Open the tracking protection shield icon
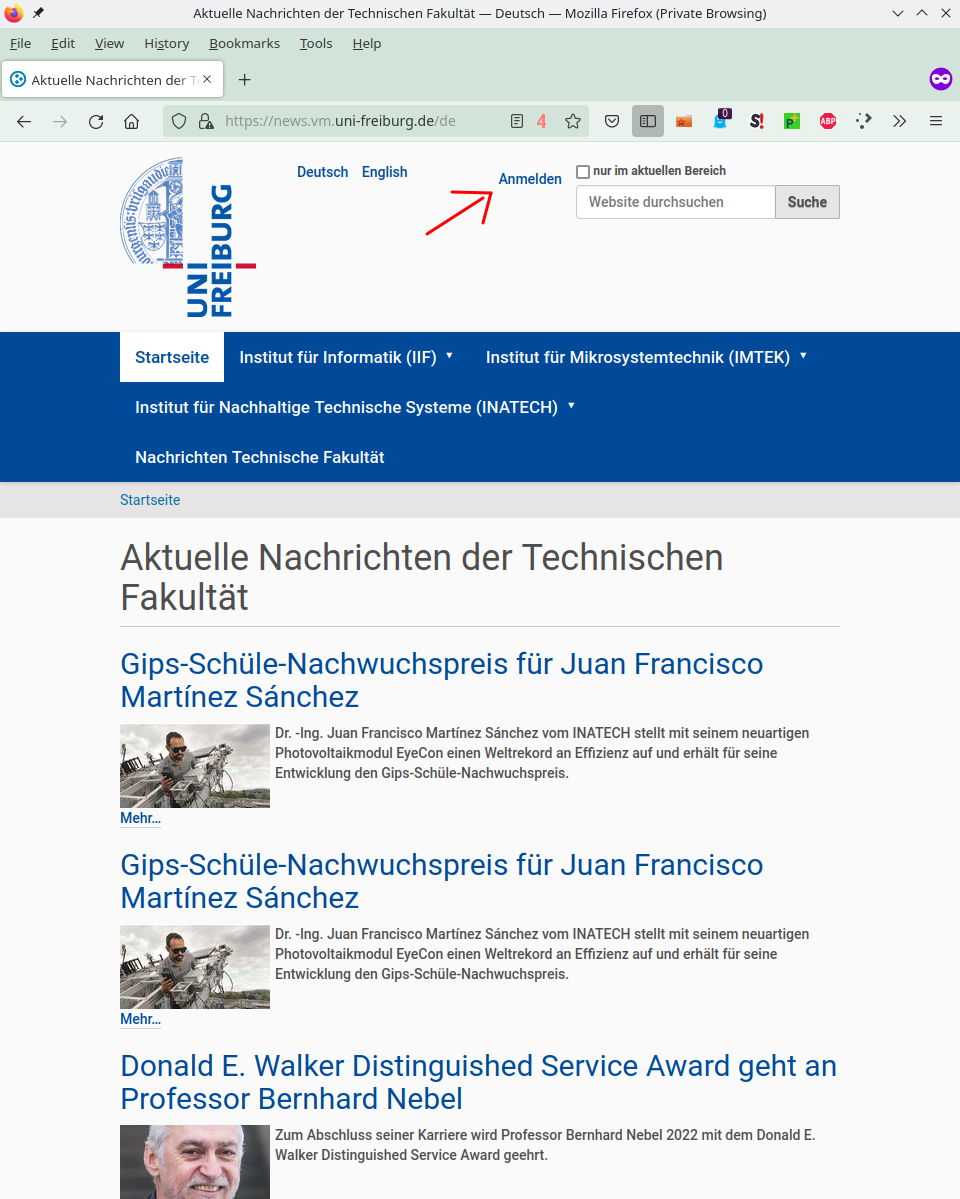The height and width of the screenshot is (1199, 960). click(179, 121)
